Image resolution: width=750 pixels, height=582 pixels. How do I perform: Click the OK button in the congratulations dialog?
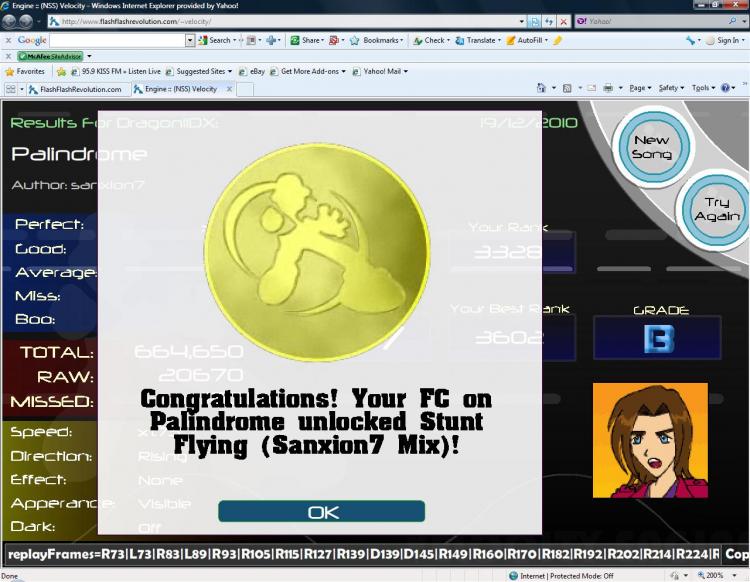(x=321, y=512)
